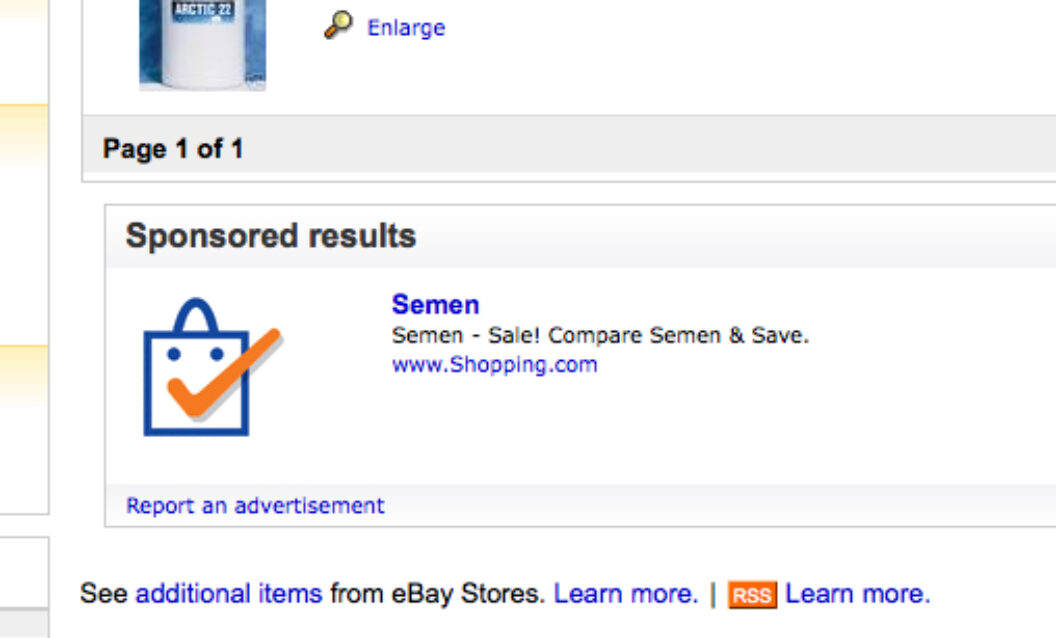
Task: Click the Shopping.com bag logo icon
Action: pyautogui.click(x=212, y=366)
